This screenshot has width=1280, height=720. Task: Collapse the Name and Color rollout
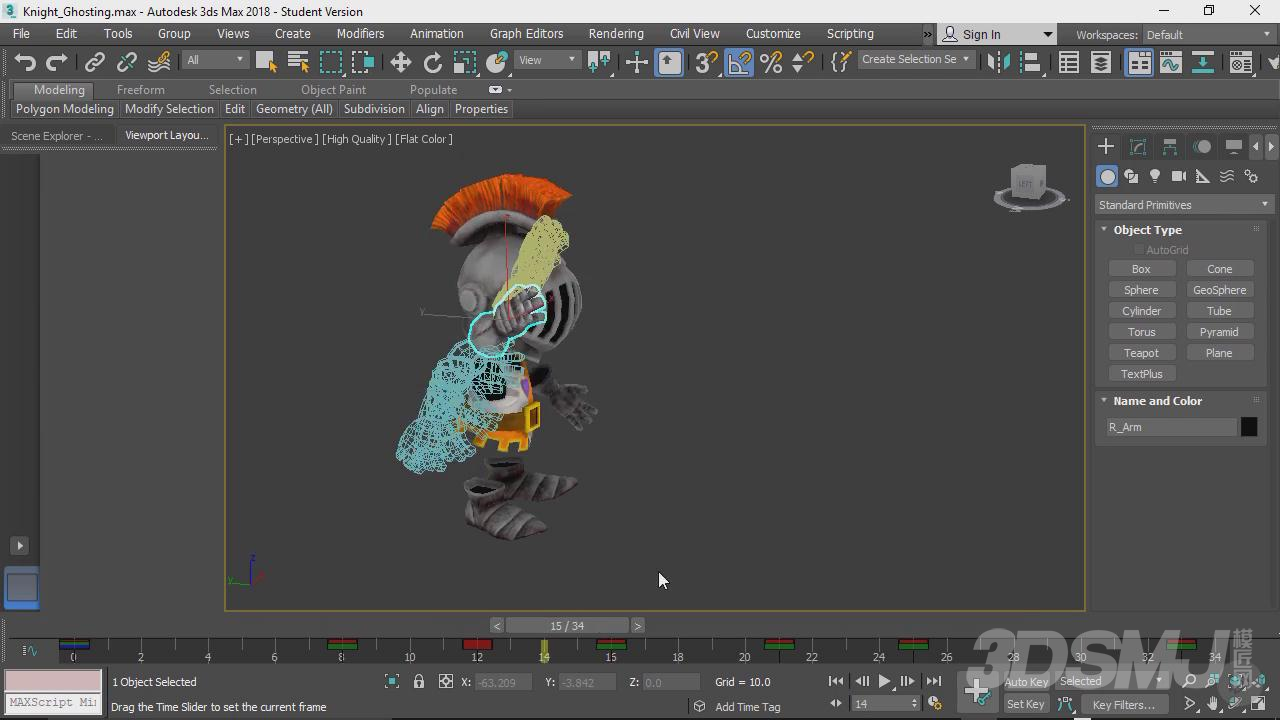point(1157,401)
